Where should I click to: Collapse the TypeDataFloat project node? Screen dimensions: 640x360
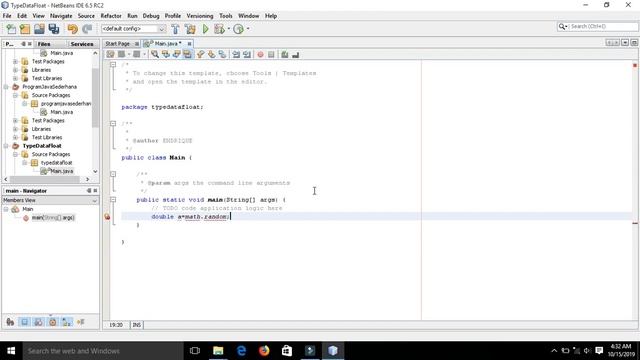click(6, 146)
